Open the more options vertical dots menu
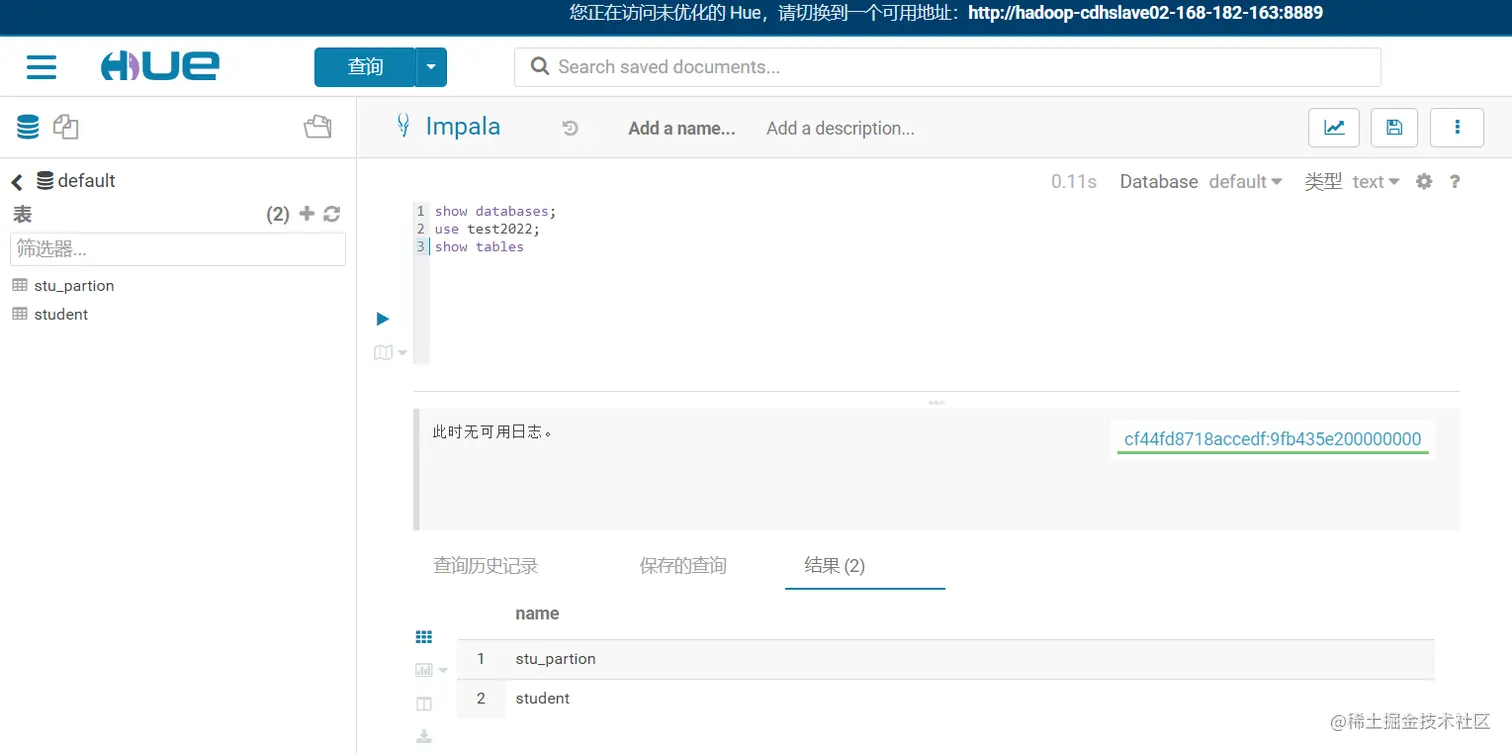Image resolution: width=1512 pixels, height=753 pixels. point(1457,127)
